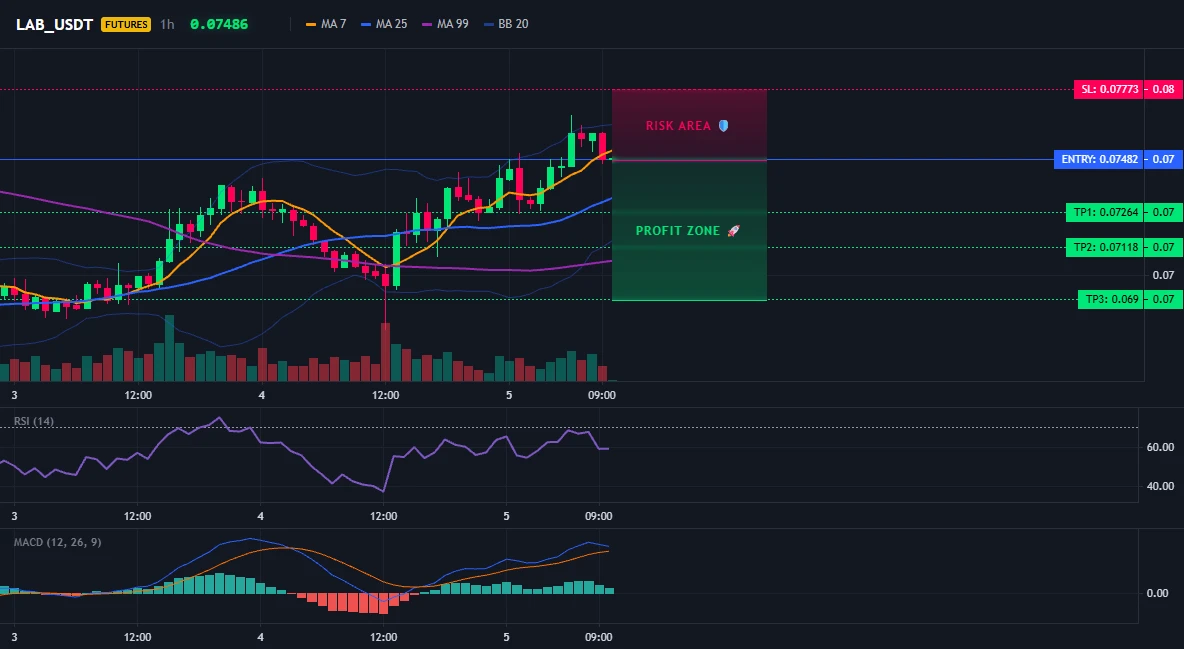Click the rocket icon beside PROFIT ZONE
Viewport: 1184px width, 649px height.
pos(733,230)
